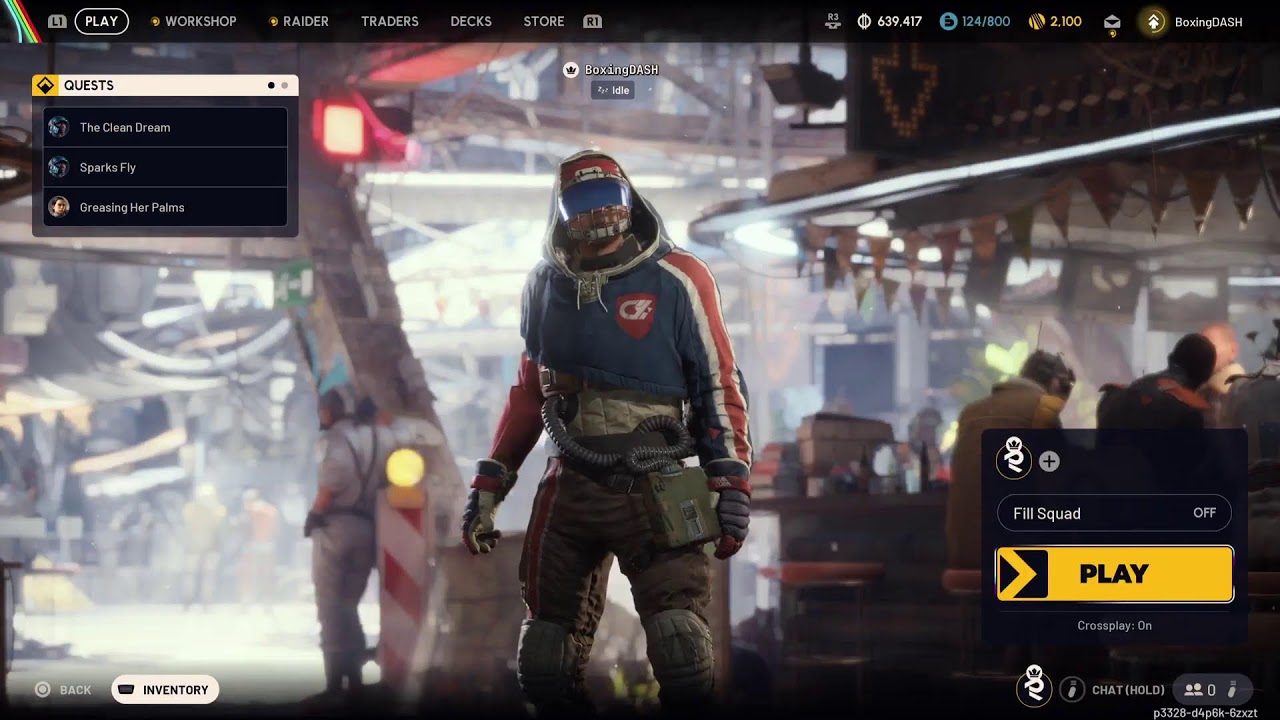
Task: Toggle Fill Squad on
Action: tap(1114, 513)
